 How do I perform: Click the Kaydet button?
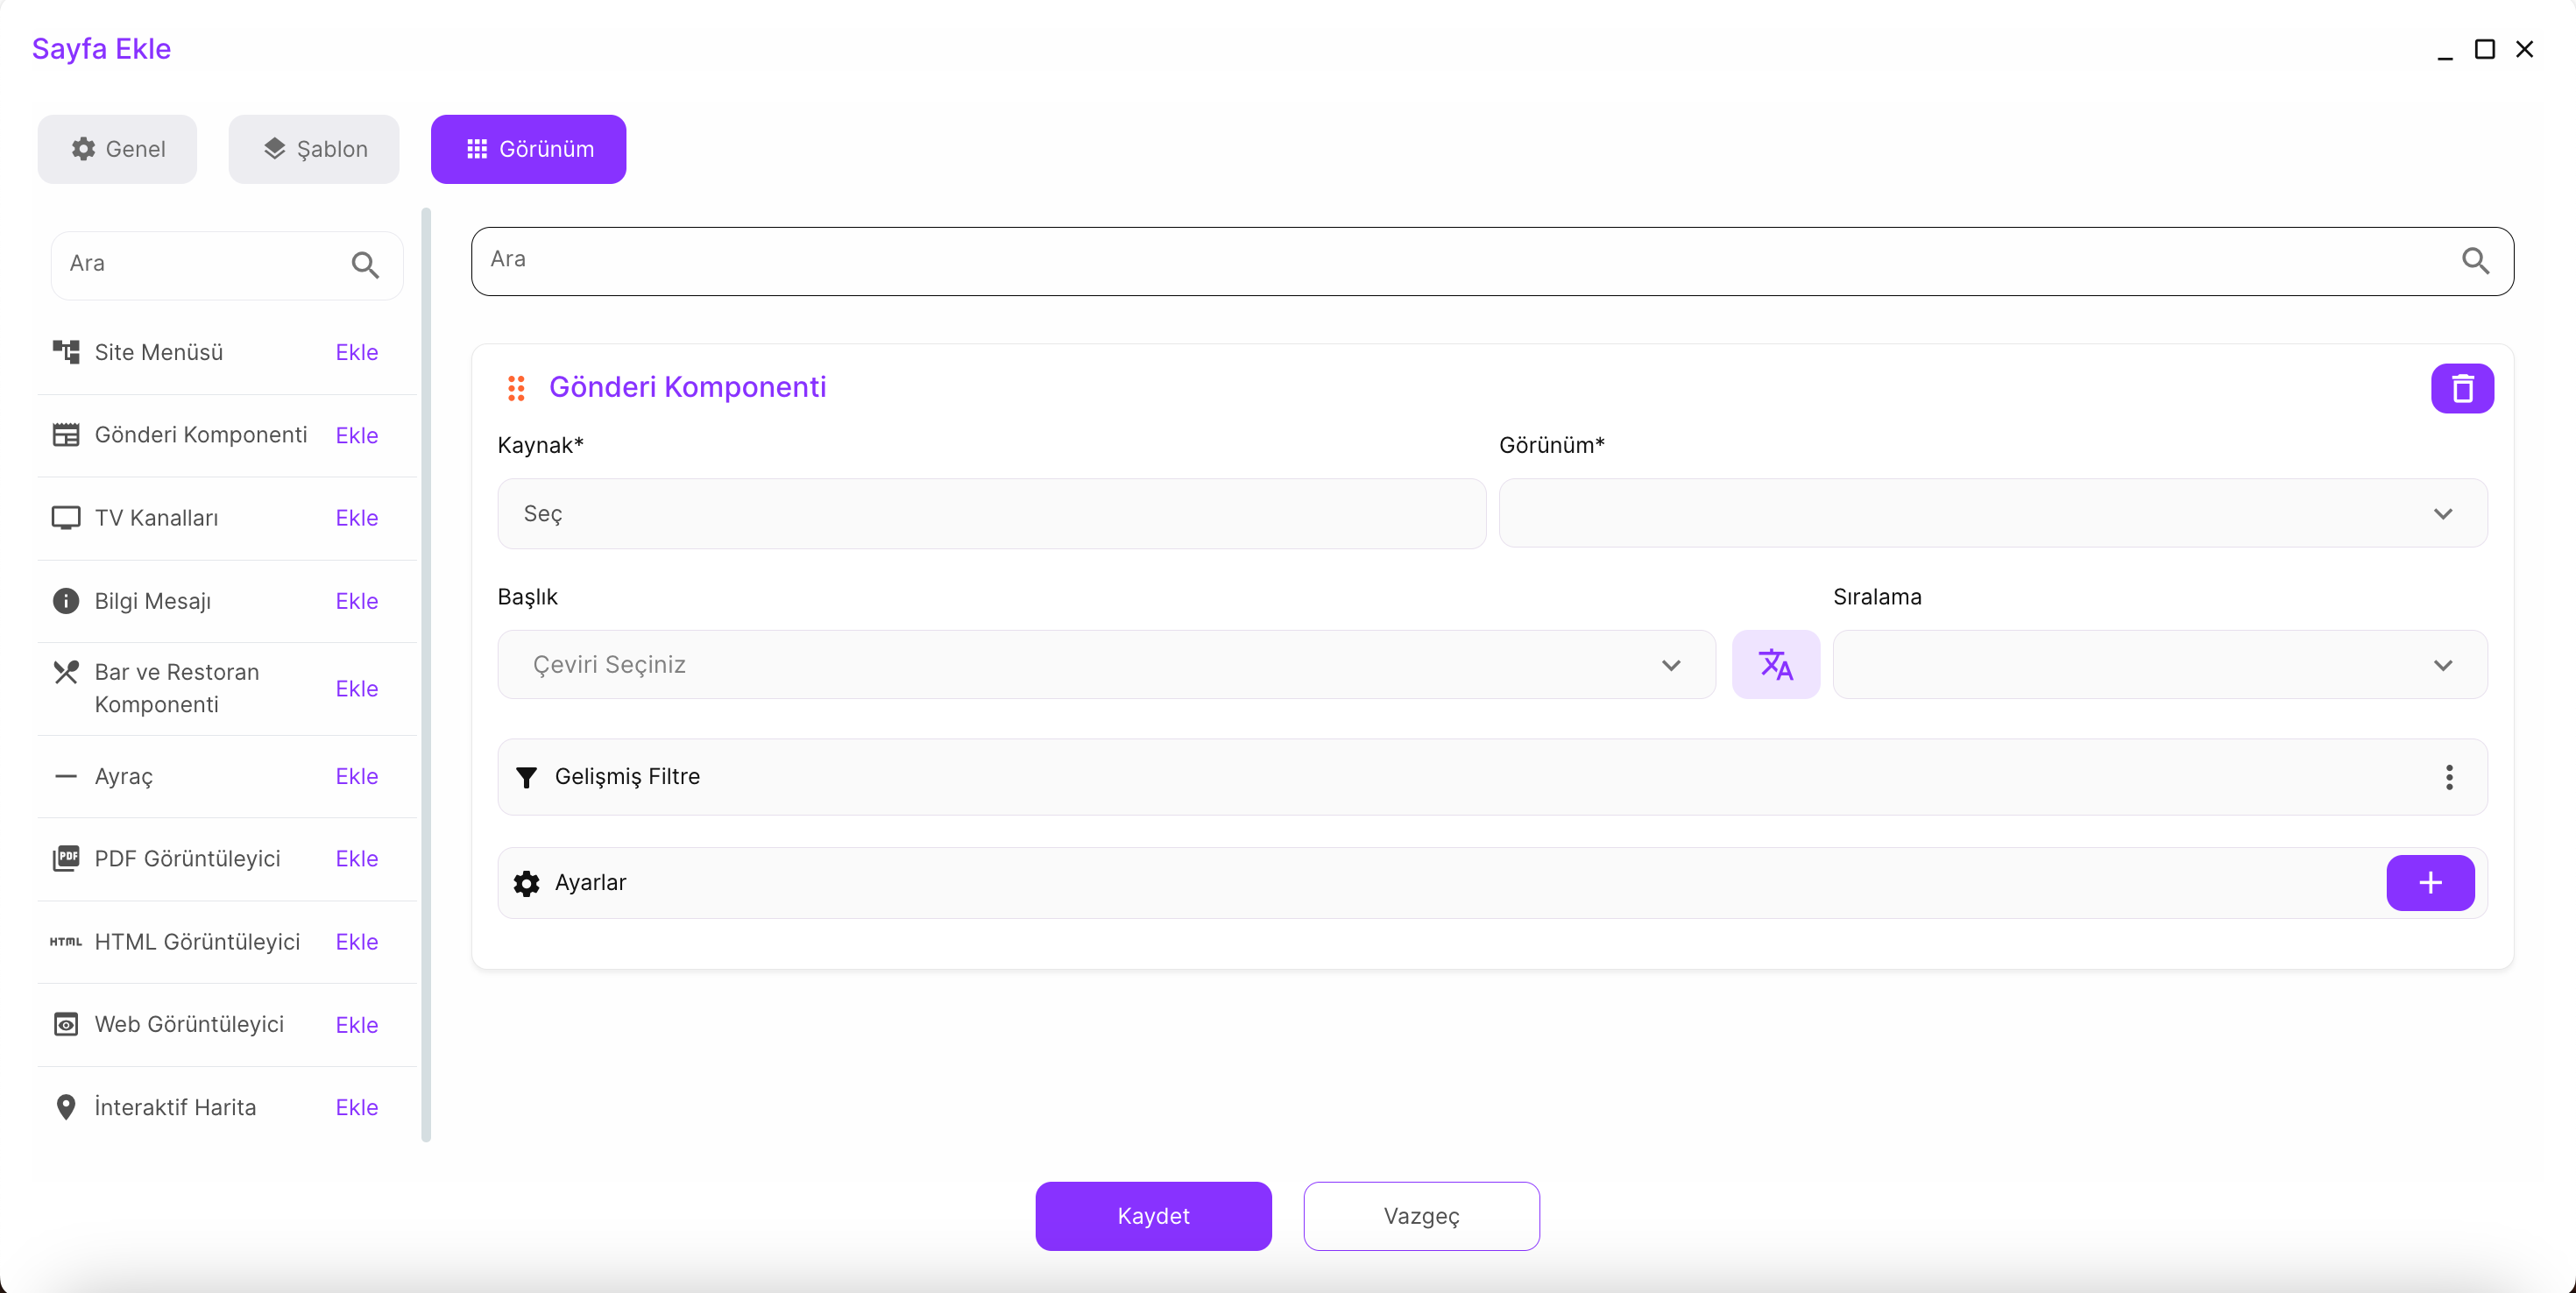coord(1153,1216)
